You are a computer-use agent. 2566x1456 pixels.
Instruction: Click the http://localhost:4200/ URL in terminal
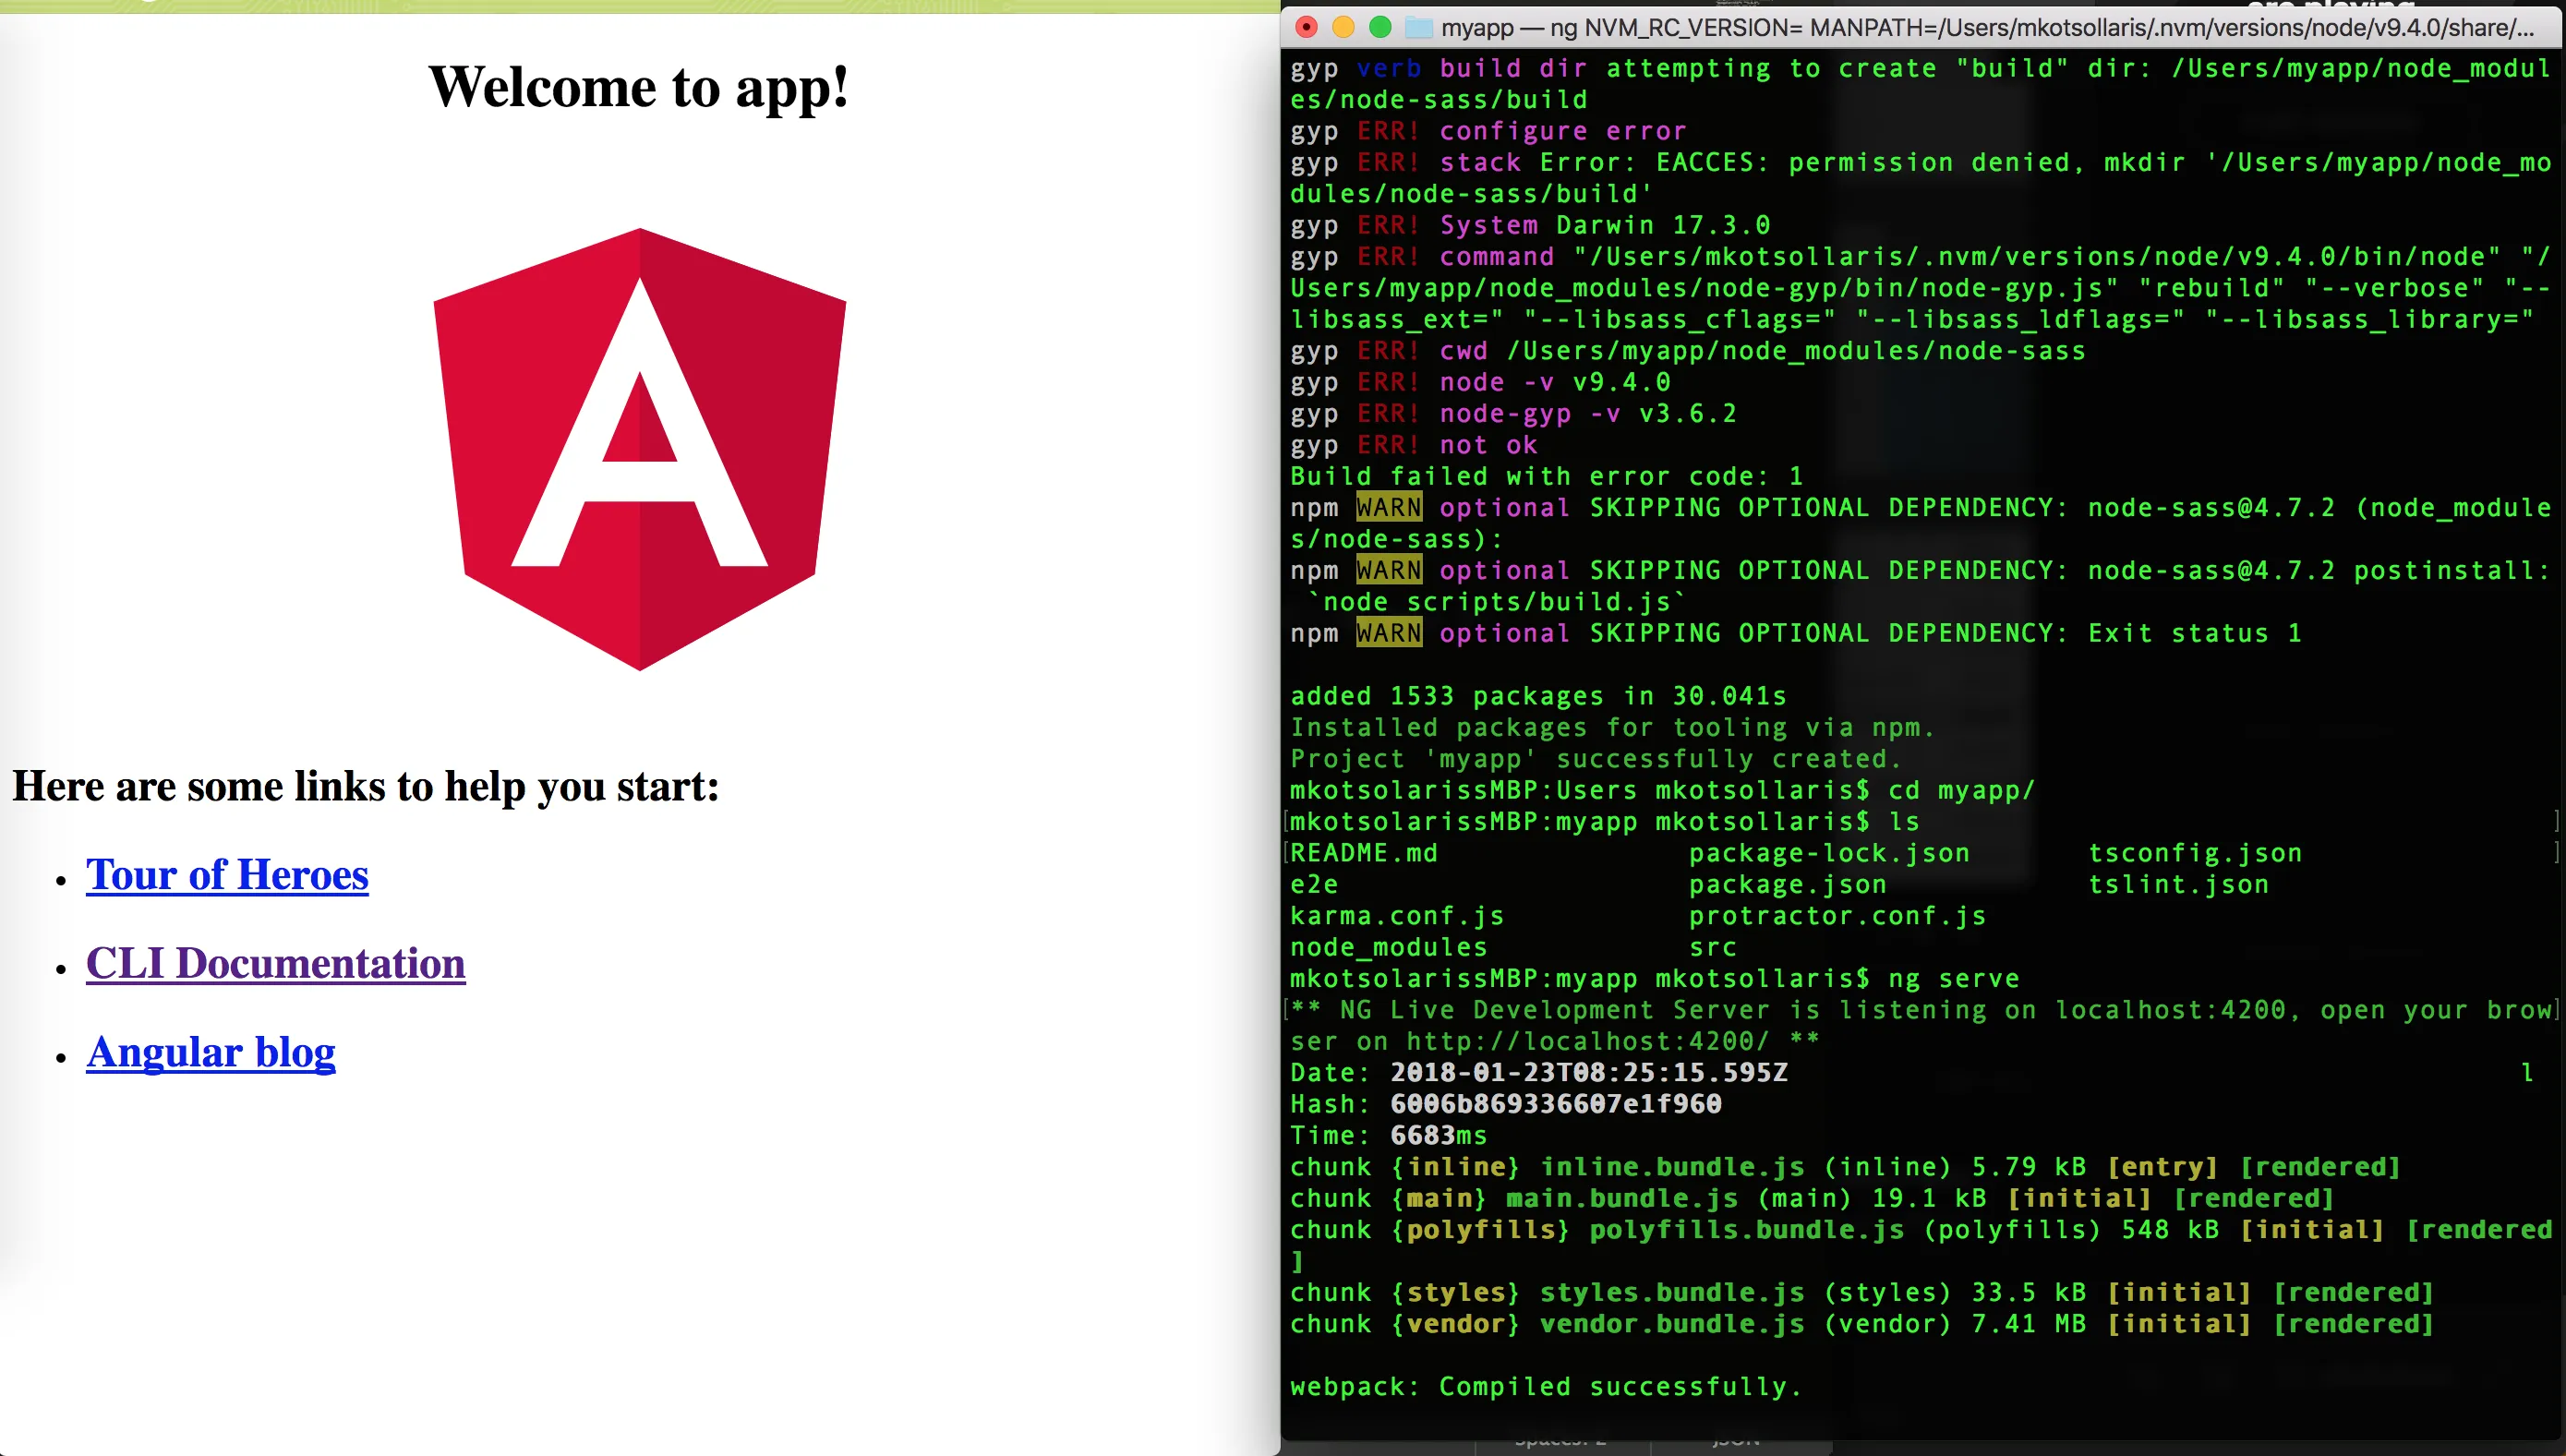click(x=1587, y=1041)
